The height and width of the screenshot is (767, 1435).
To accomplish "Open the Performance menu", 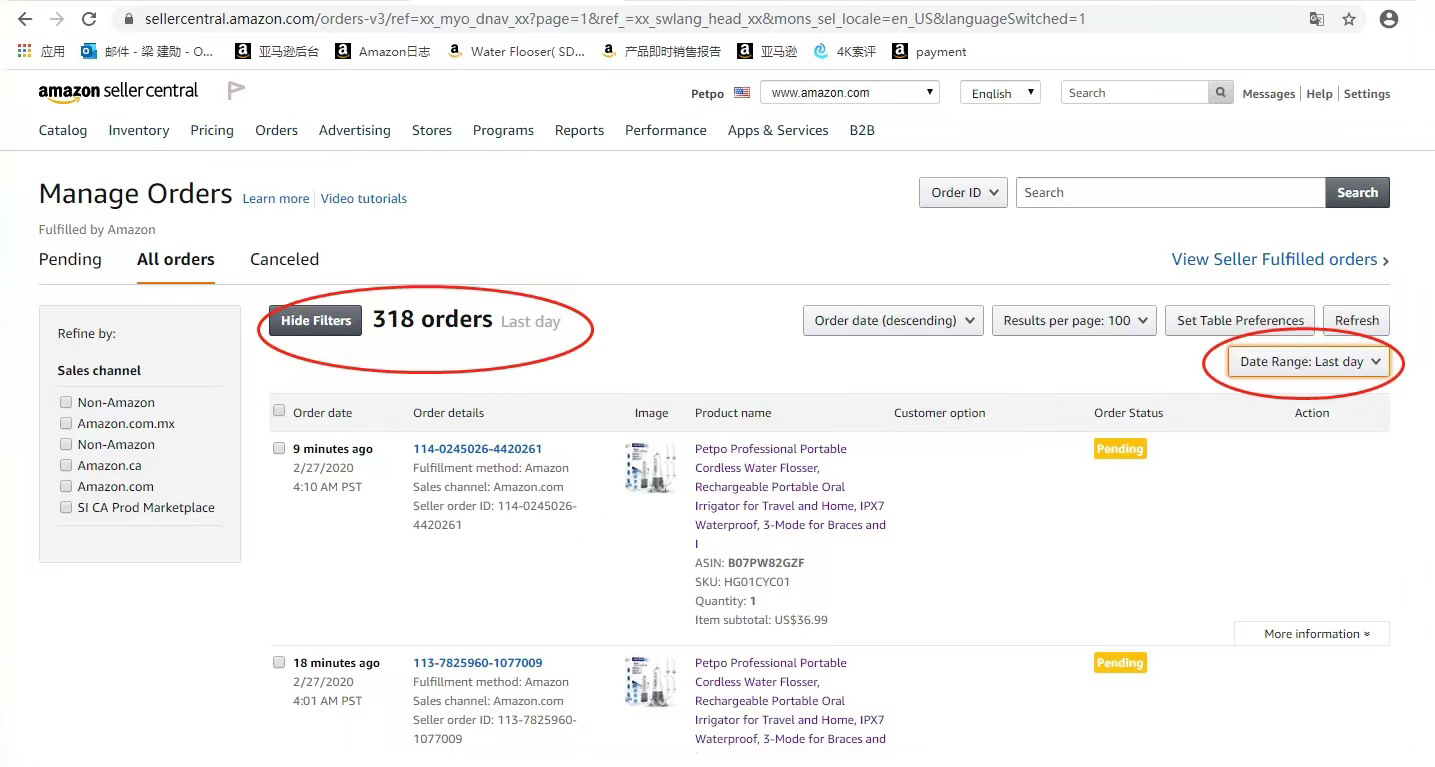I will tap(666, 130).
